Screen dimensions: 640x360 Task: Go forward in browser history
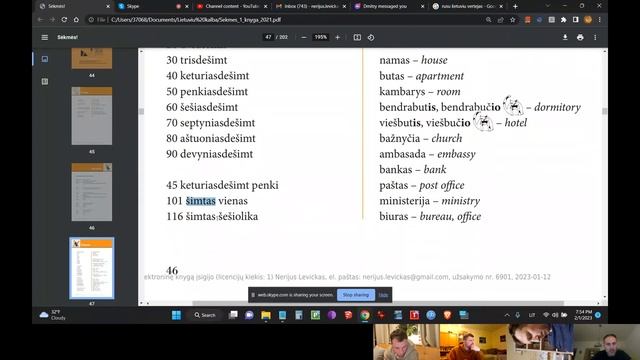point(52,20)
